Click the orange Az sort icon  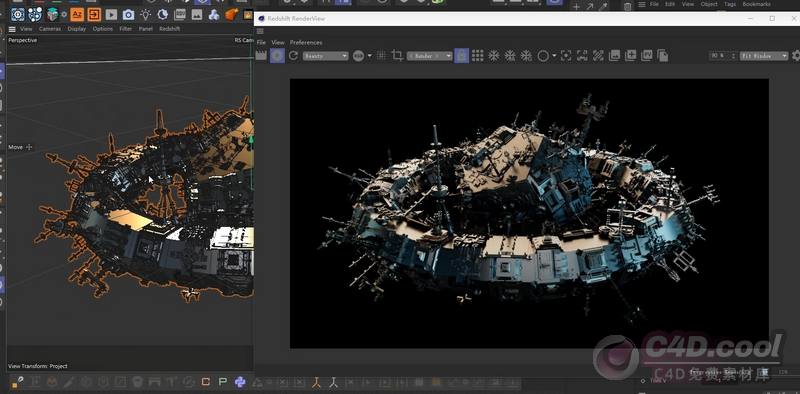click(x=77, y=14)
